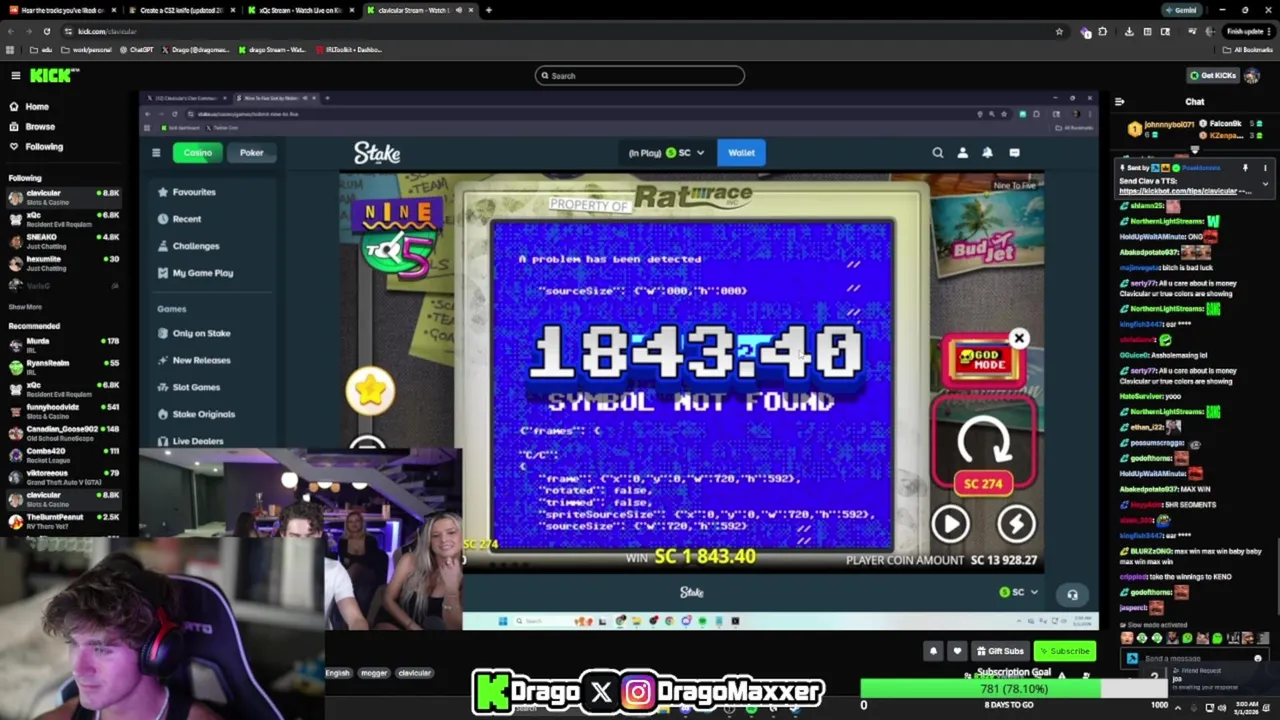Open SNEAKO channel in sidebar
The width and height of the screenshot is (1280, 720).
coord(62,241)
